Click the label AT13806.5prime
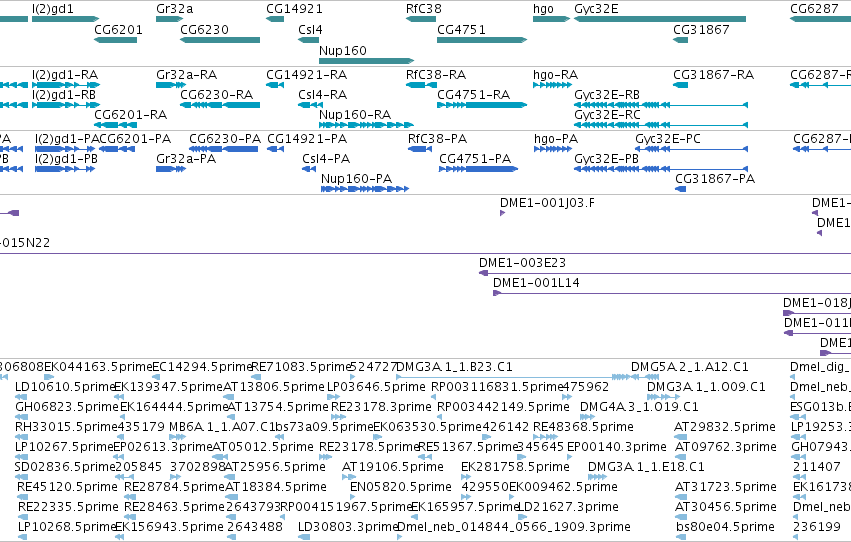Image resolution: width=851 pixels, height=542 pixels. (x=274, y=387)
